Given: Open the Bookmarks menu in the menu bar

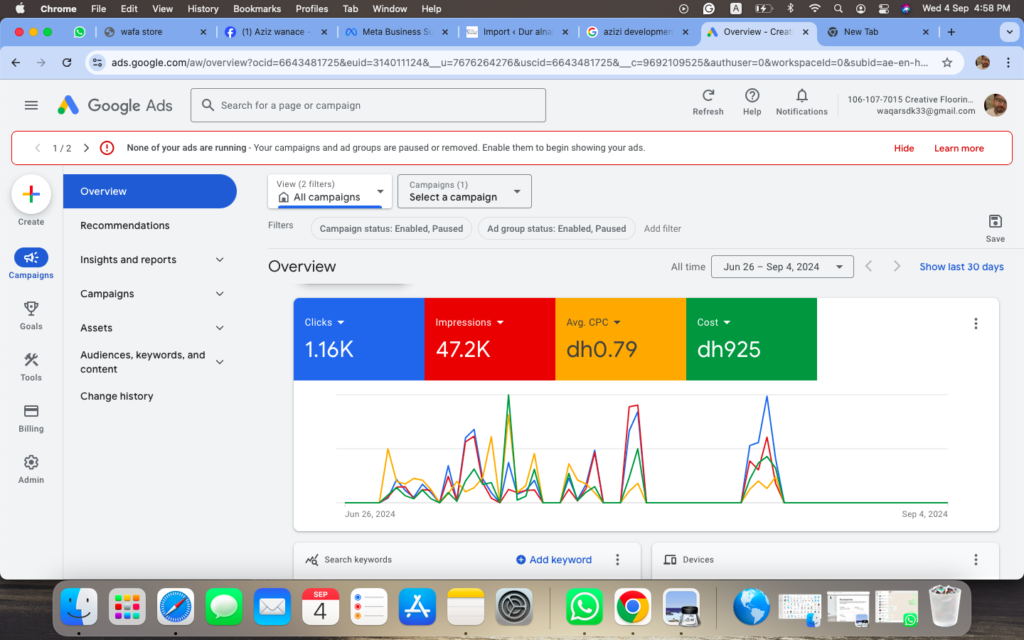Looking at the screenshot, I should click(x=256, y=8).
